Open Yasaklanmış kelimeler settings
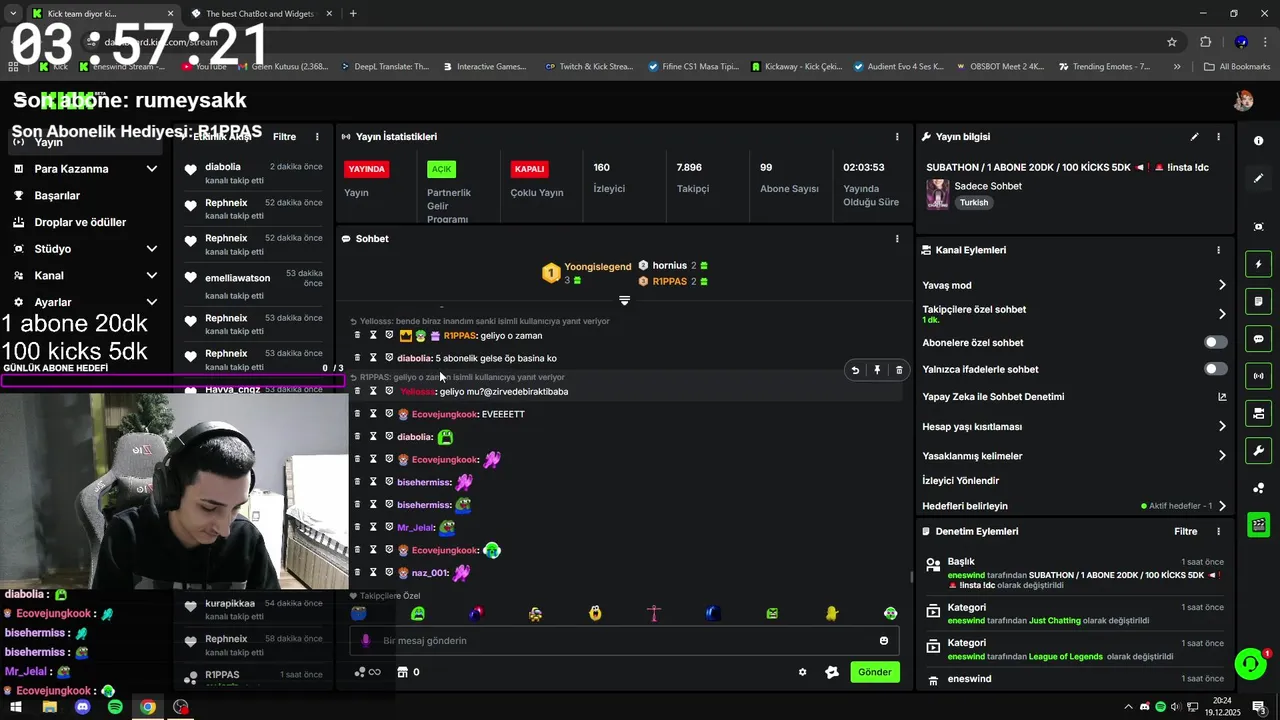 1221,455
